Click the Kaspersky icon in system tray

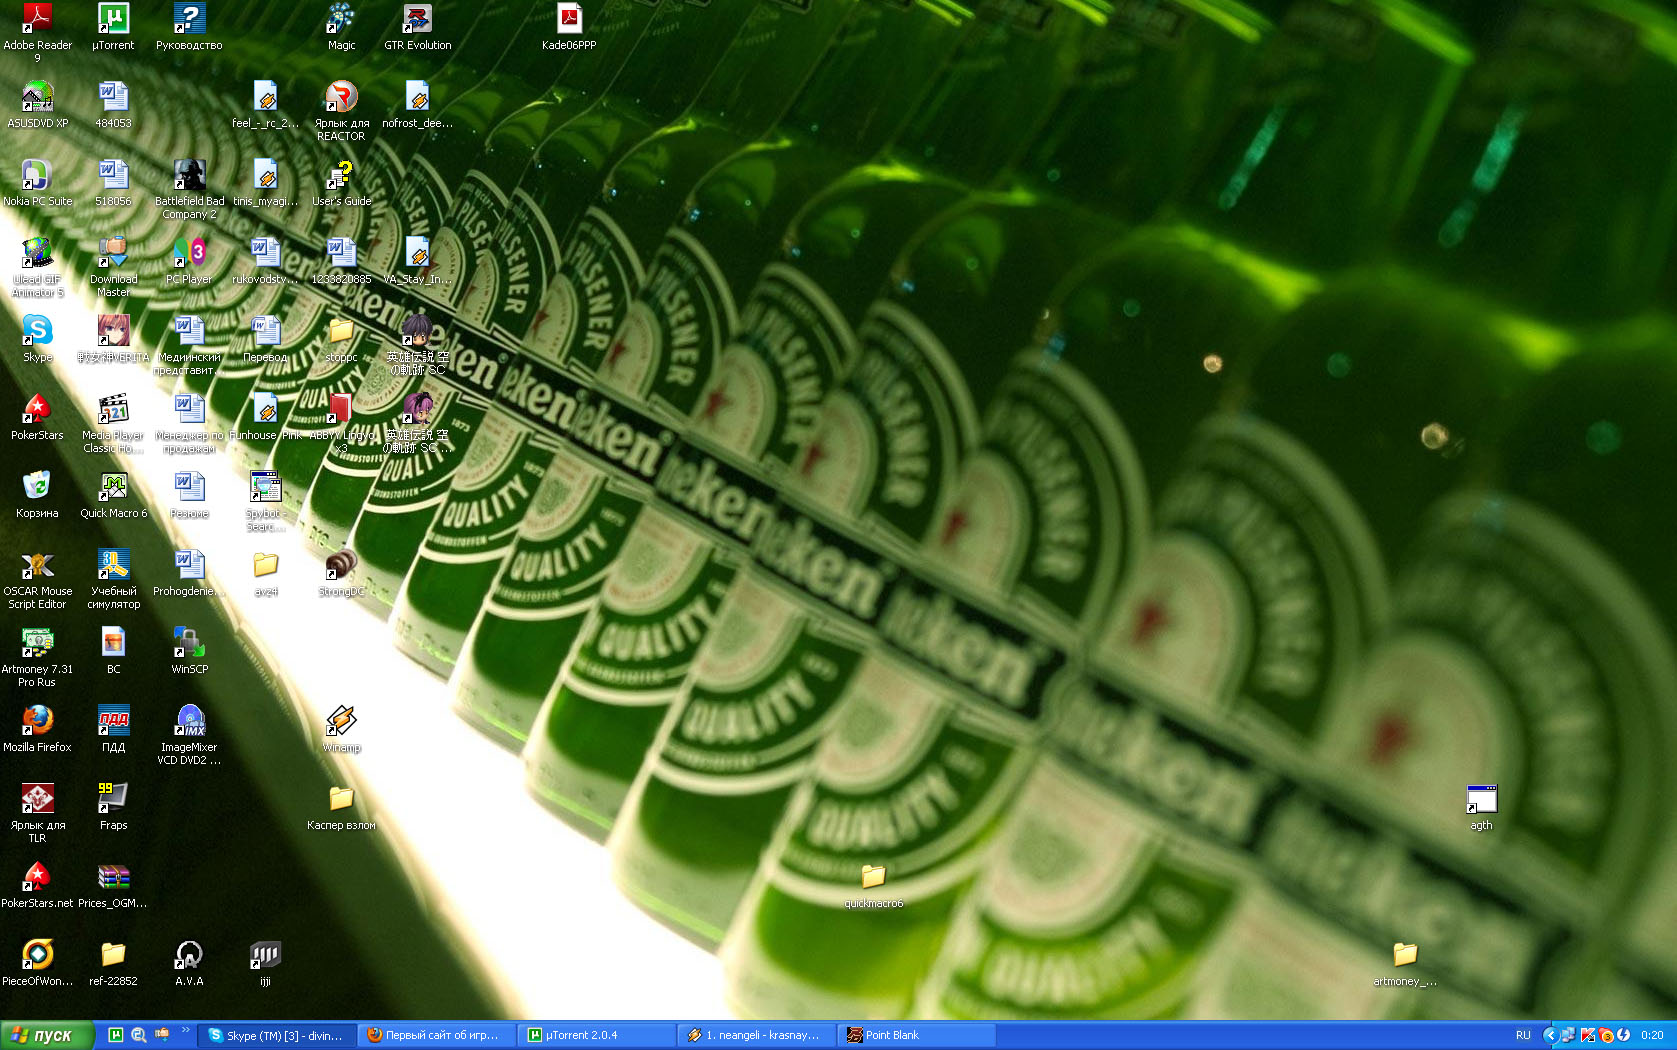pyautogui.click(x=1587, y=1035)
